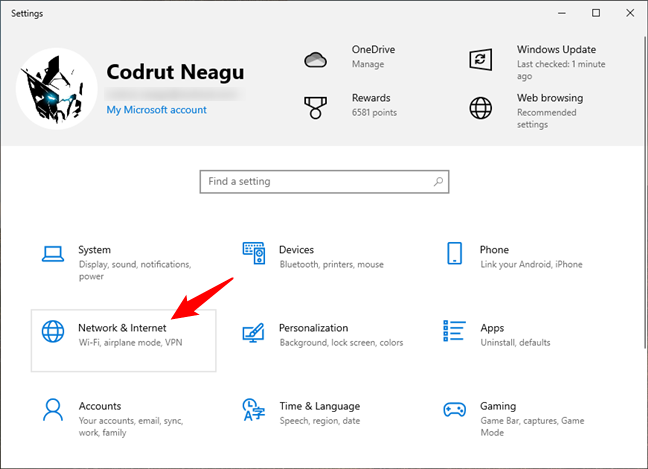Open Rewards 6581 points
Image resolution: width=648 pixels, height=469 pixels.
(x=374, y=112)
